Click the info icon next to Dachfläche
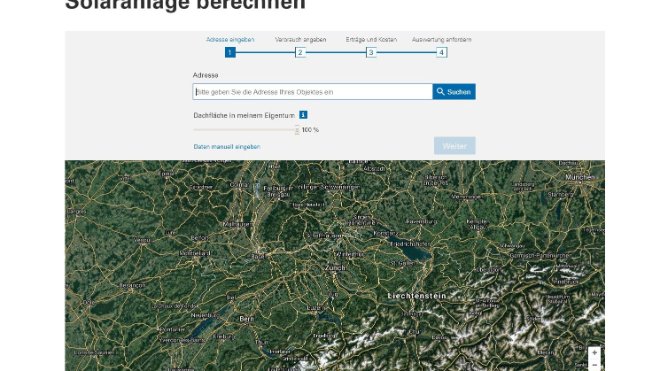The height and width of the screenshot is (371, 660). click(x=303, y=115)
